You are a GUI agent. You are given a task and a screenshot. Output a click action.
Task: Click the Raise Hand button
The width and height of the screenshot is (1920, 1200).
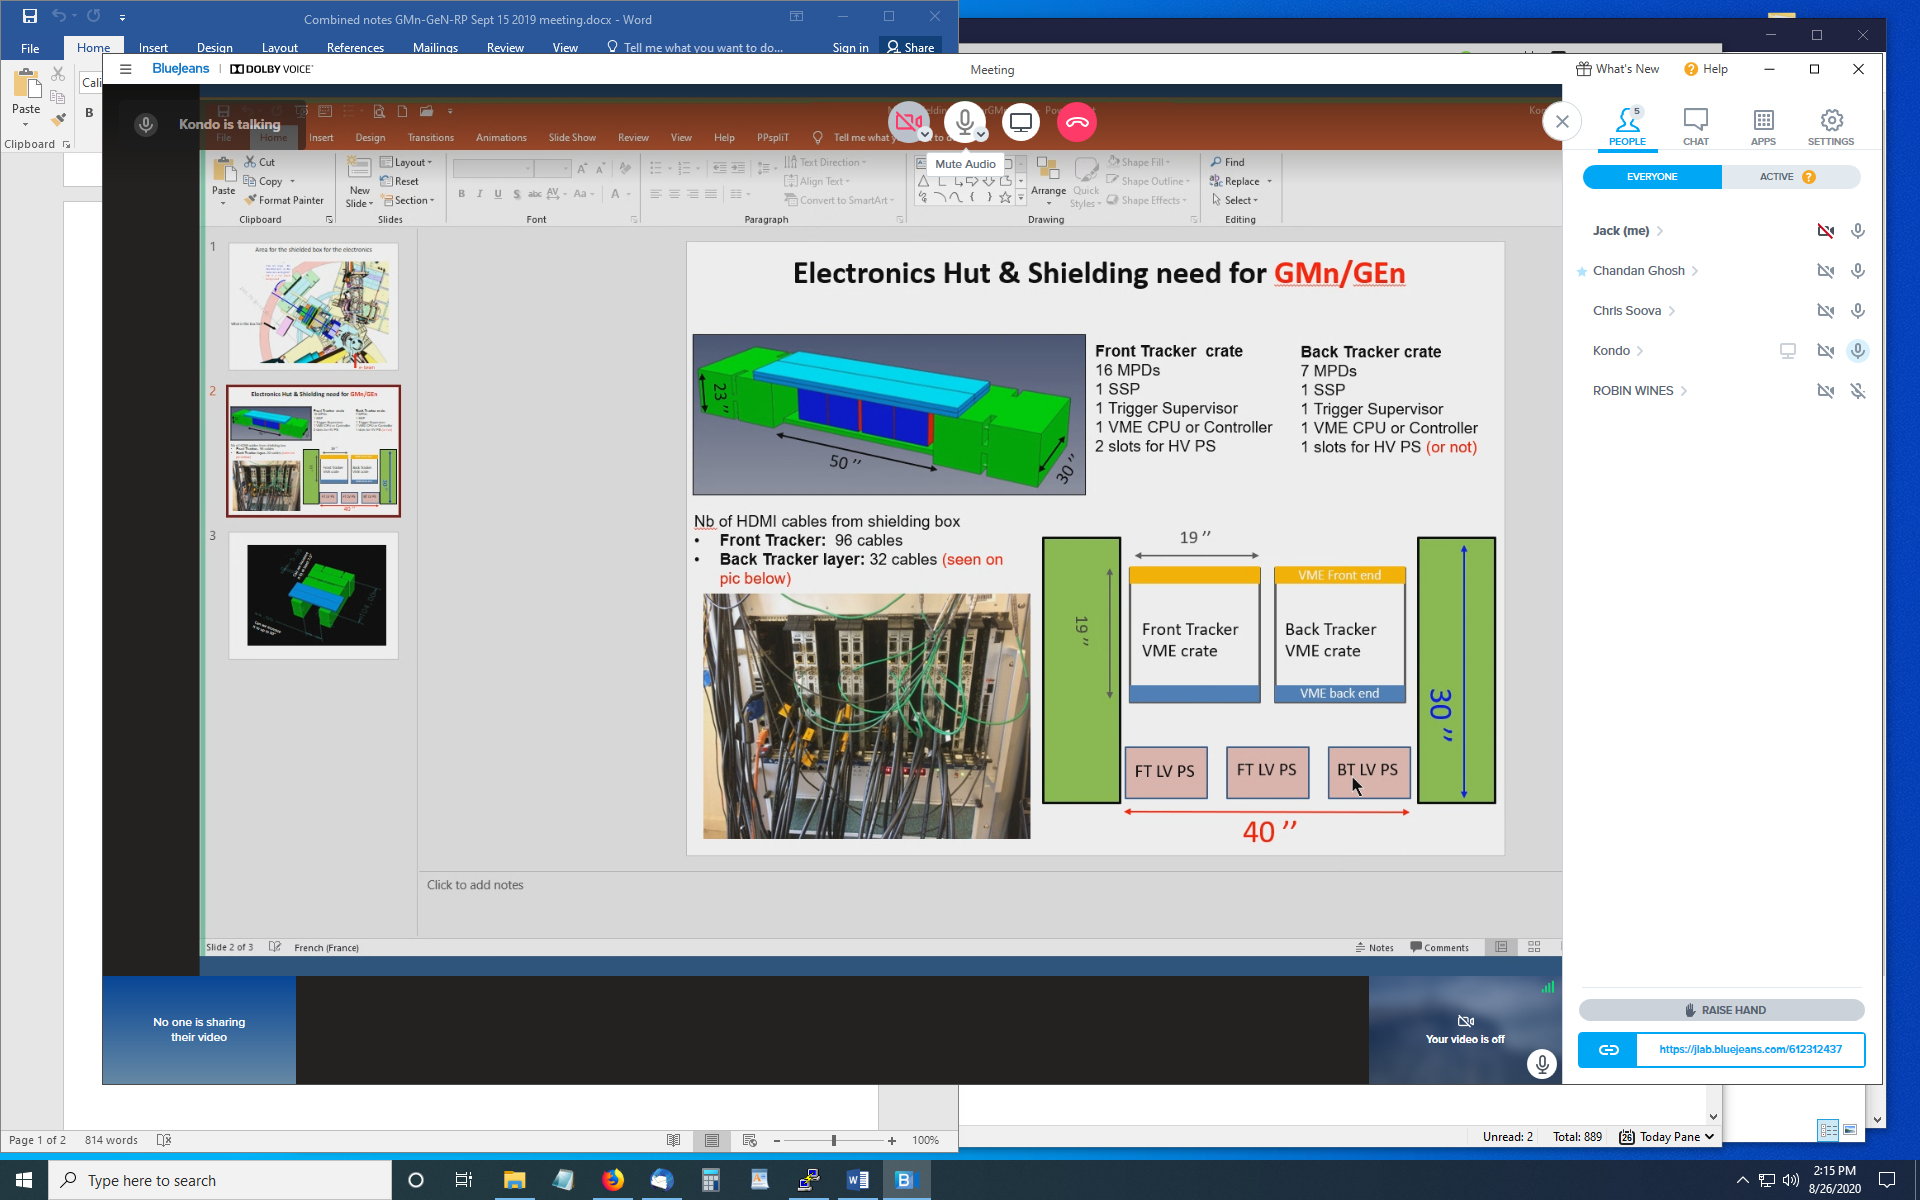pyautogui.click(x=1721, y=1010)
